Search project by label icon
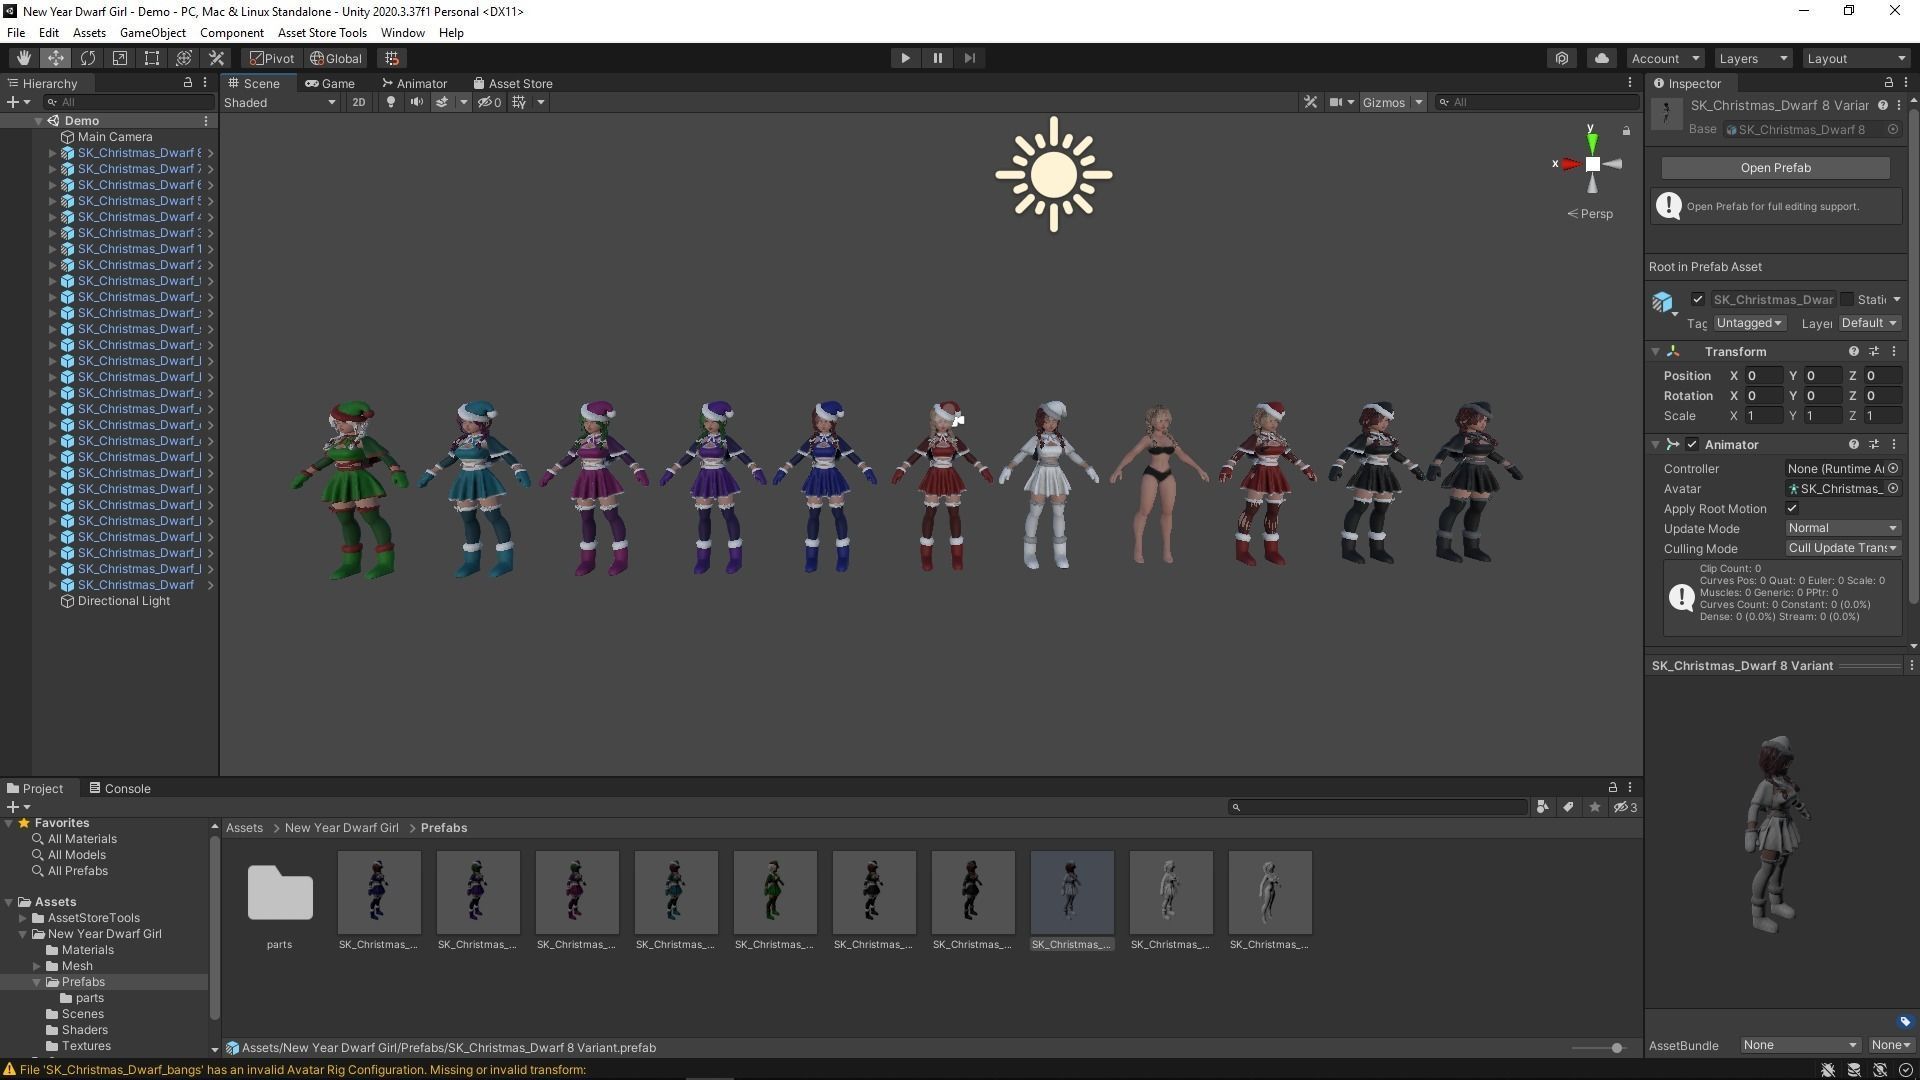 1568,808
